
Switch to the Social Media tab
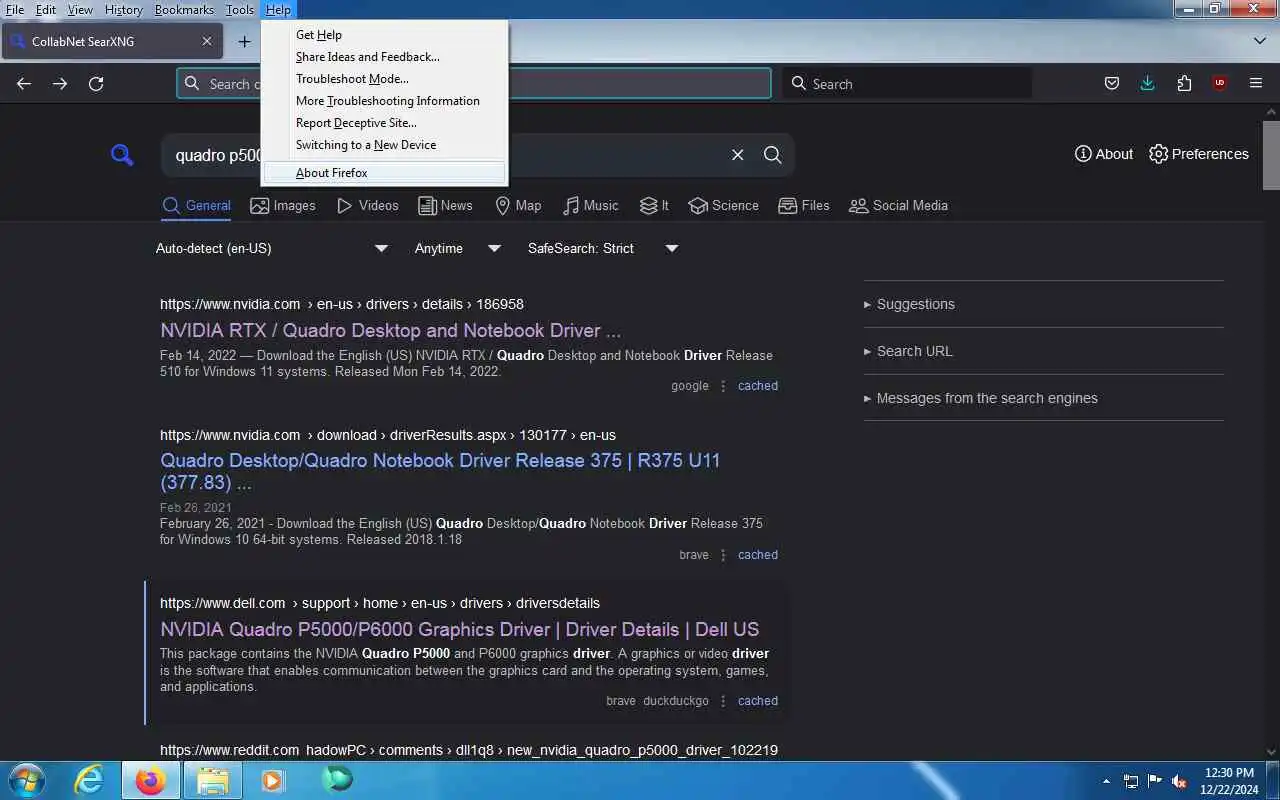click(898, 205)
